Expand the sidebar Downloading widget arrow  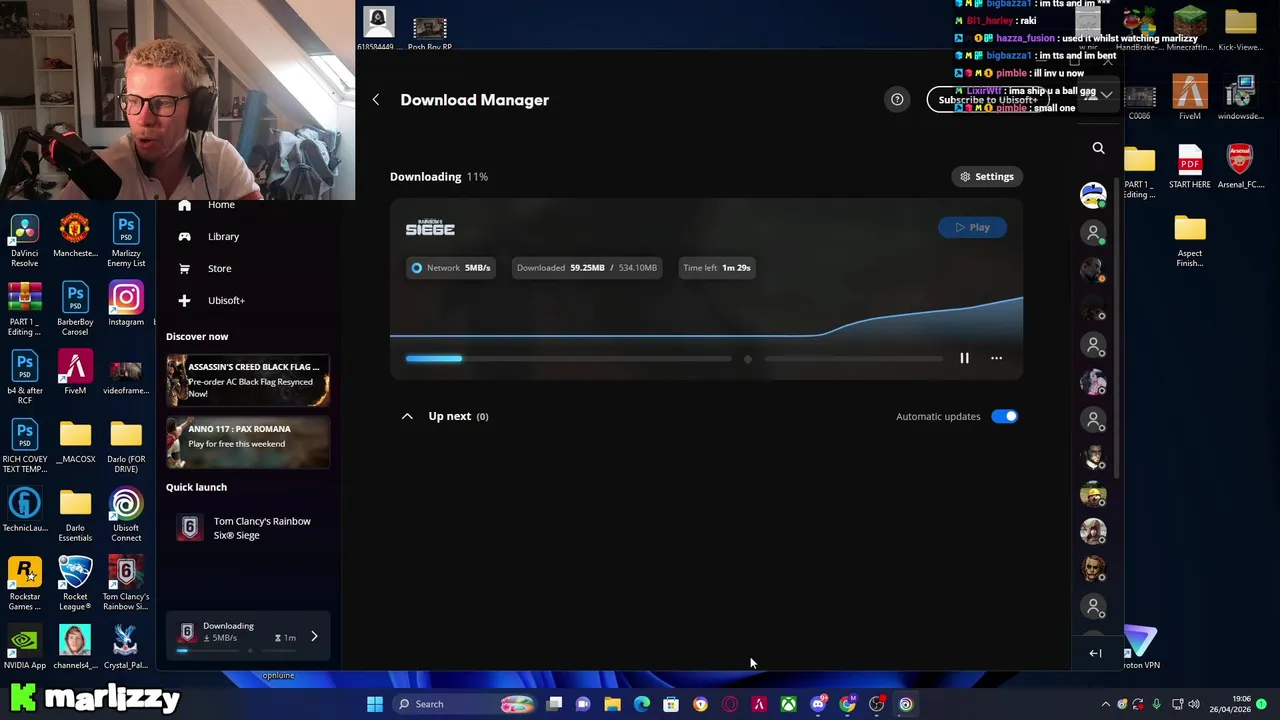314,637
